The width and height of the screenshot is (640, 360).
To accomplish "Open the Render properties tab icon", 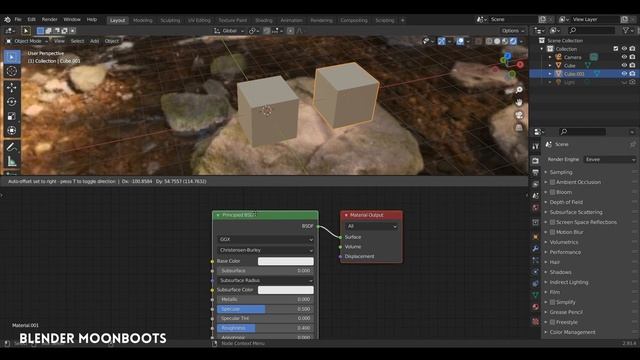I will pos(536,161).
